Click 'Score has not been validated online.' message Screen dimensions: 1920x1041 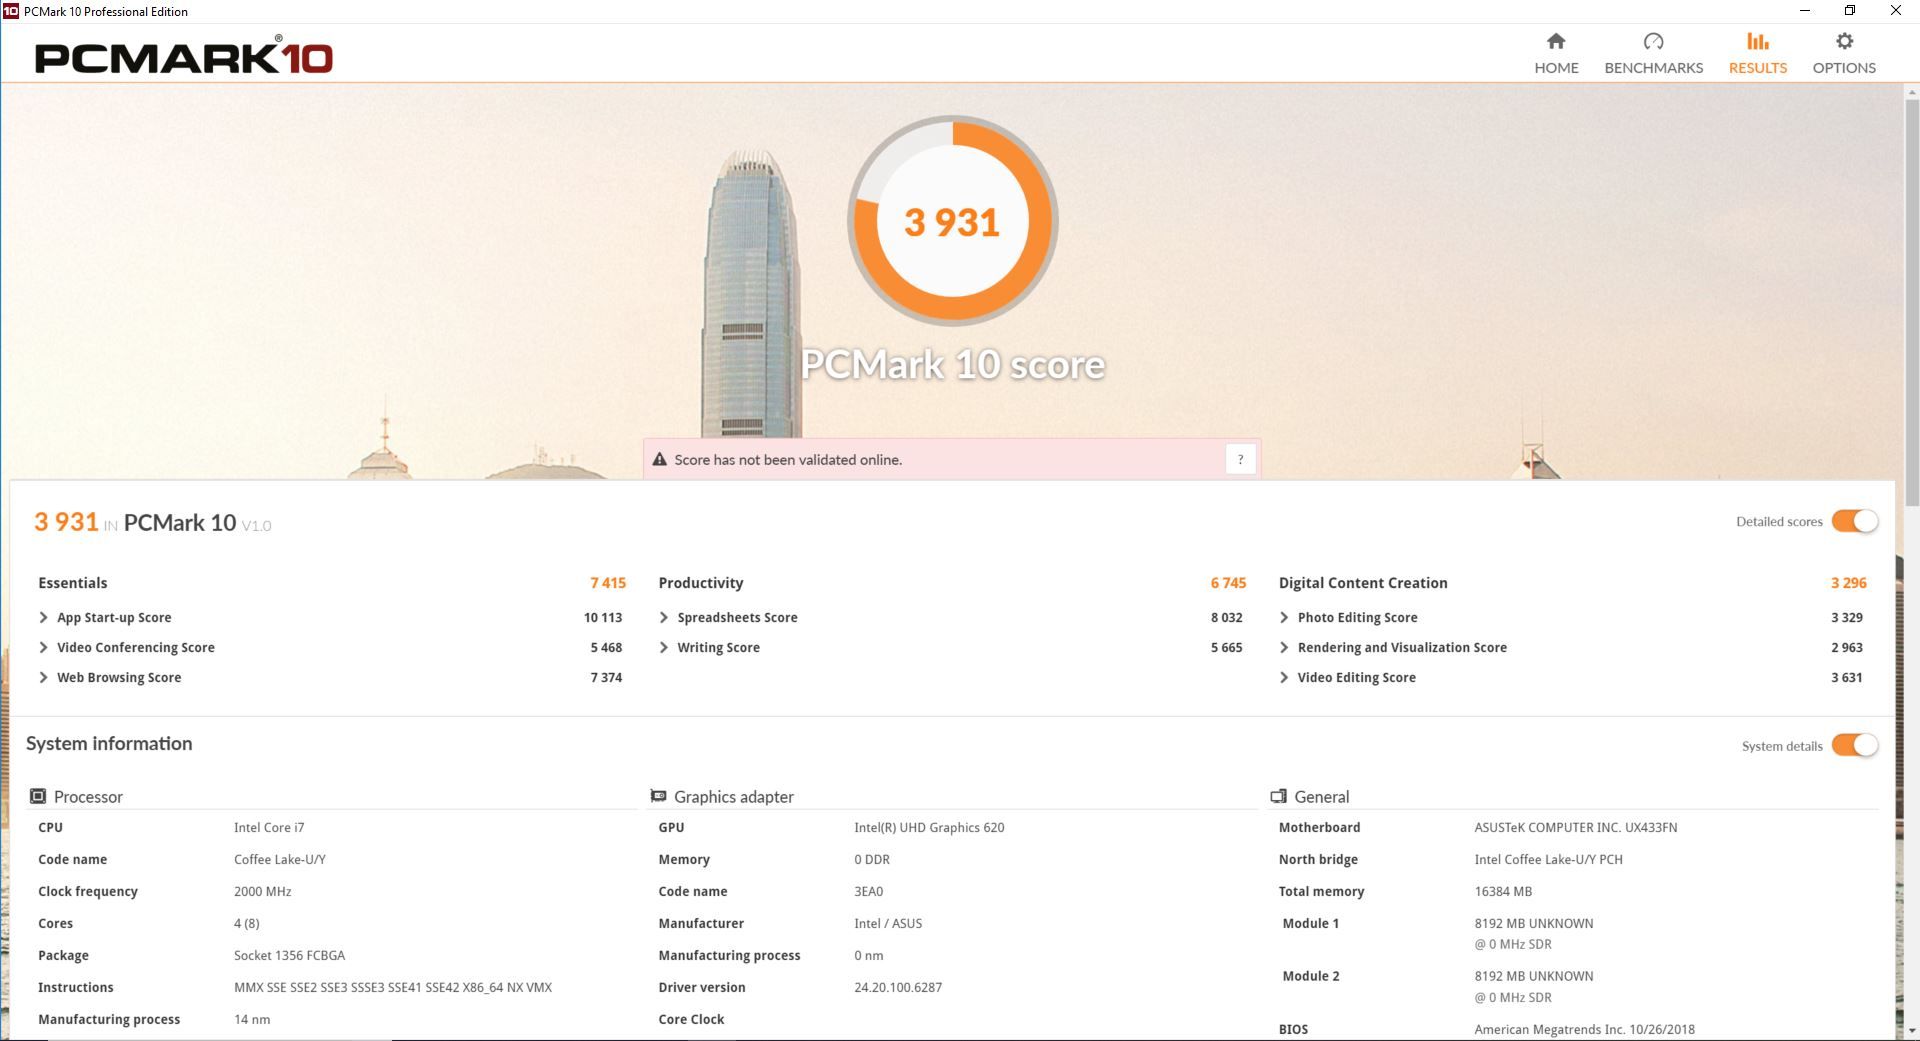[x=788, y=460]
